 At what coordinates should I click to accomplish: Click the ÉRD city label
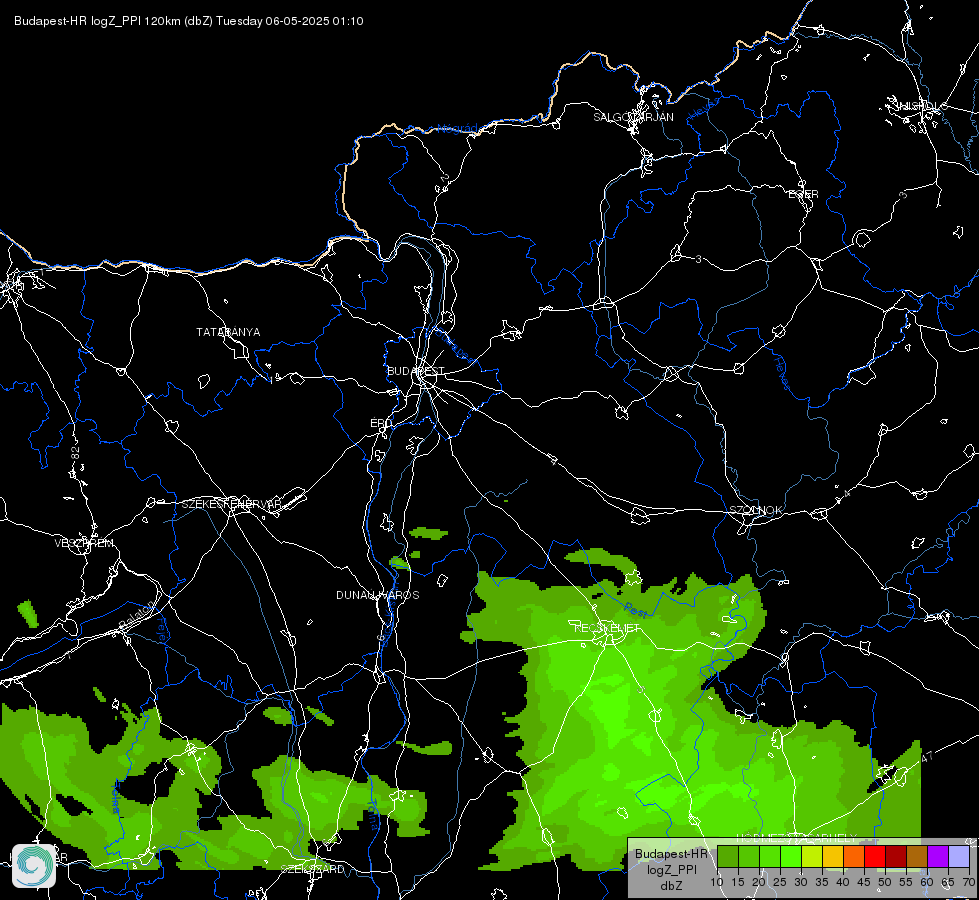click(380, 423)
